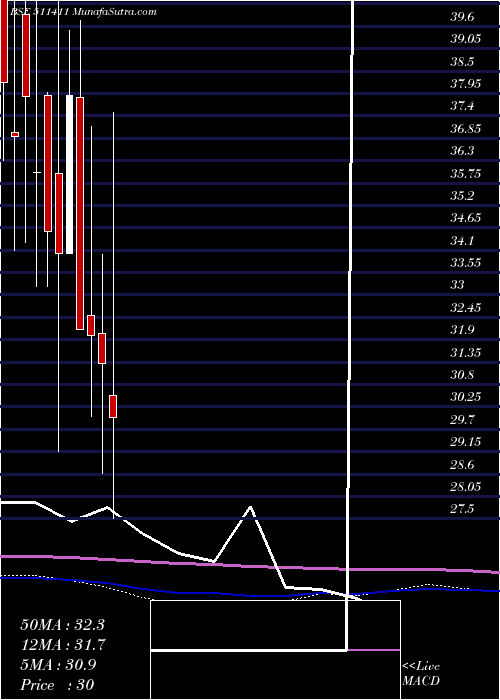500x700 pixels.
Task: Click the 5MA : 30.9 readout
Action: pos(58,665)
